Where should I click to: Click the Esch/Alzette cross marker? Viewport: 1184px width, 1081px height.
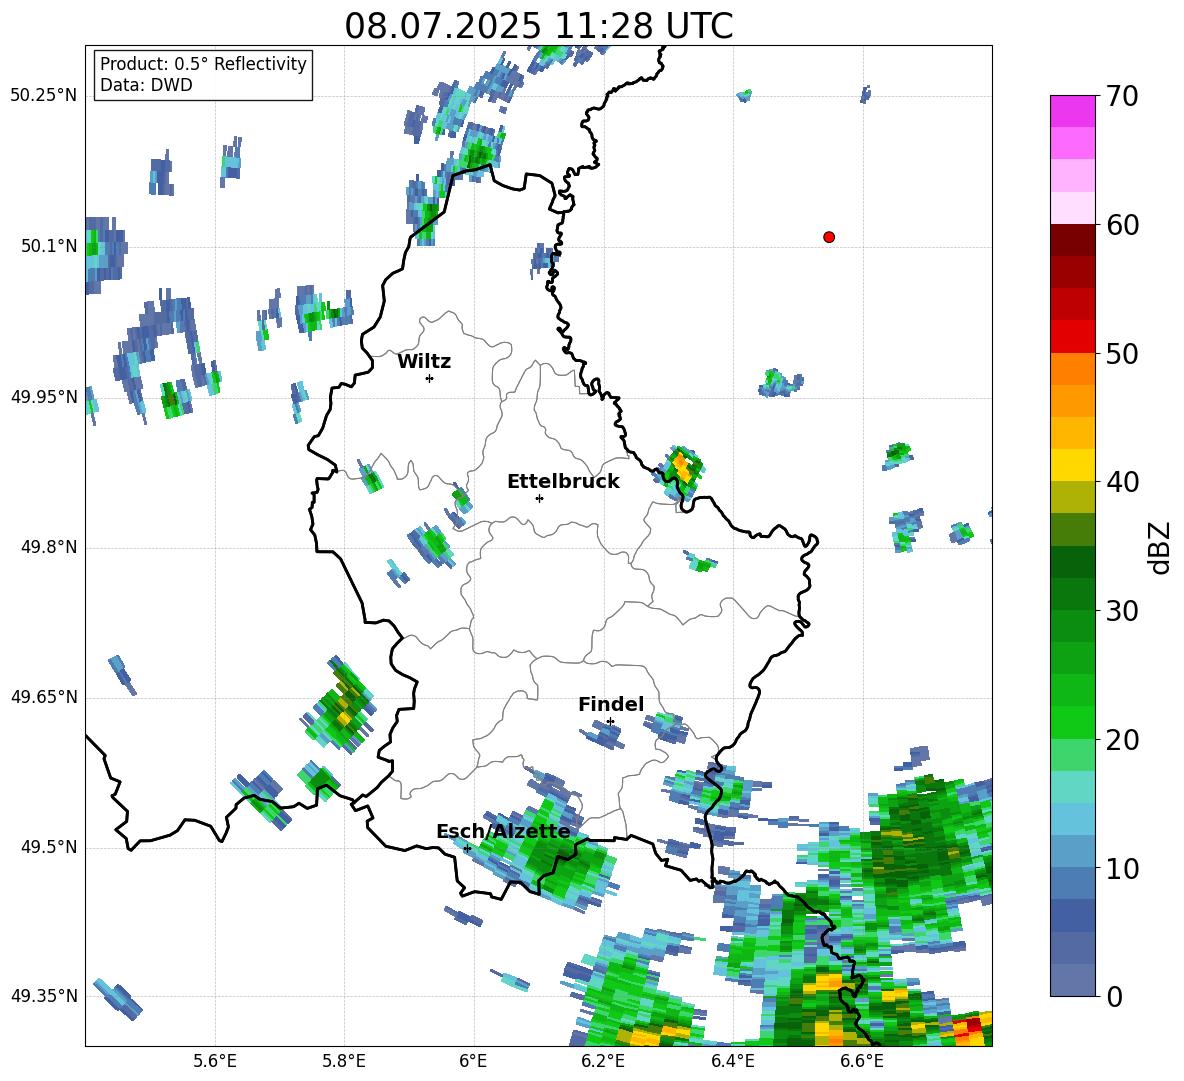pyautogui.click(x=467, y=848)
